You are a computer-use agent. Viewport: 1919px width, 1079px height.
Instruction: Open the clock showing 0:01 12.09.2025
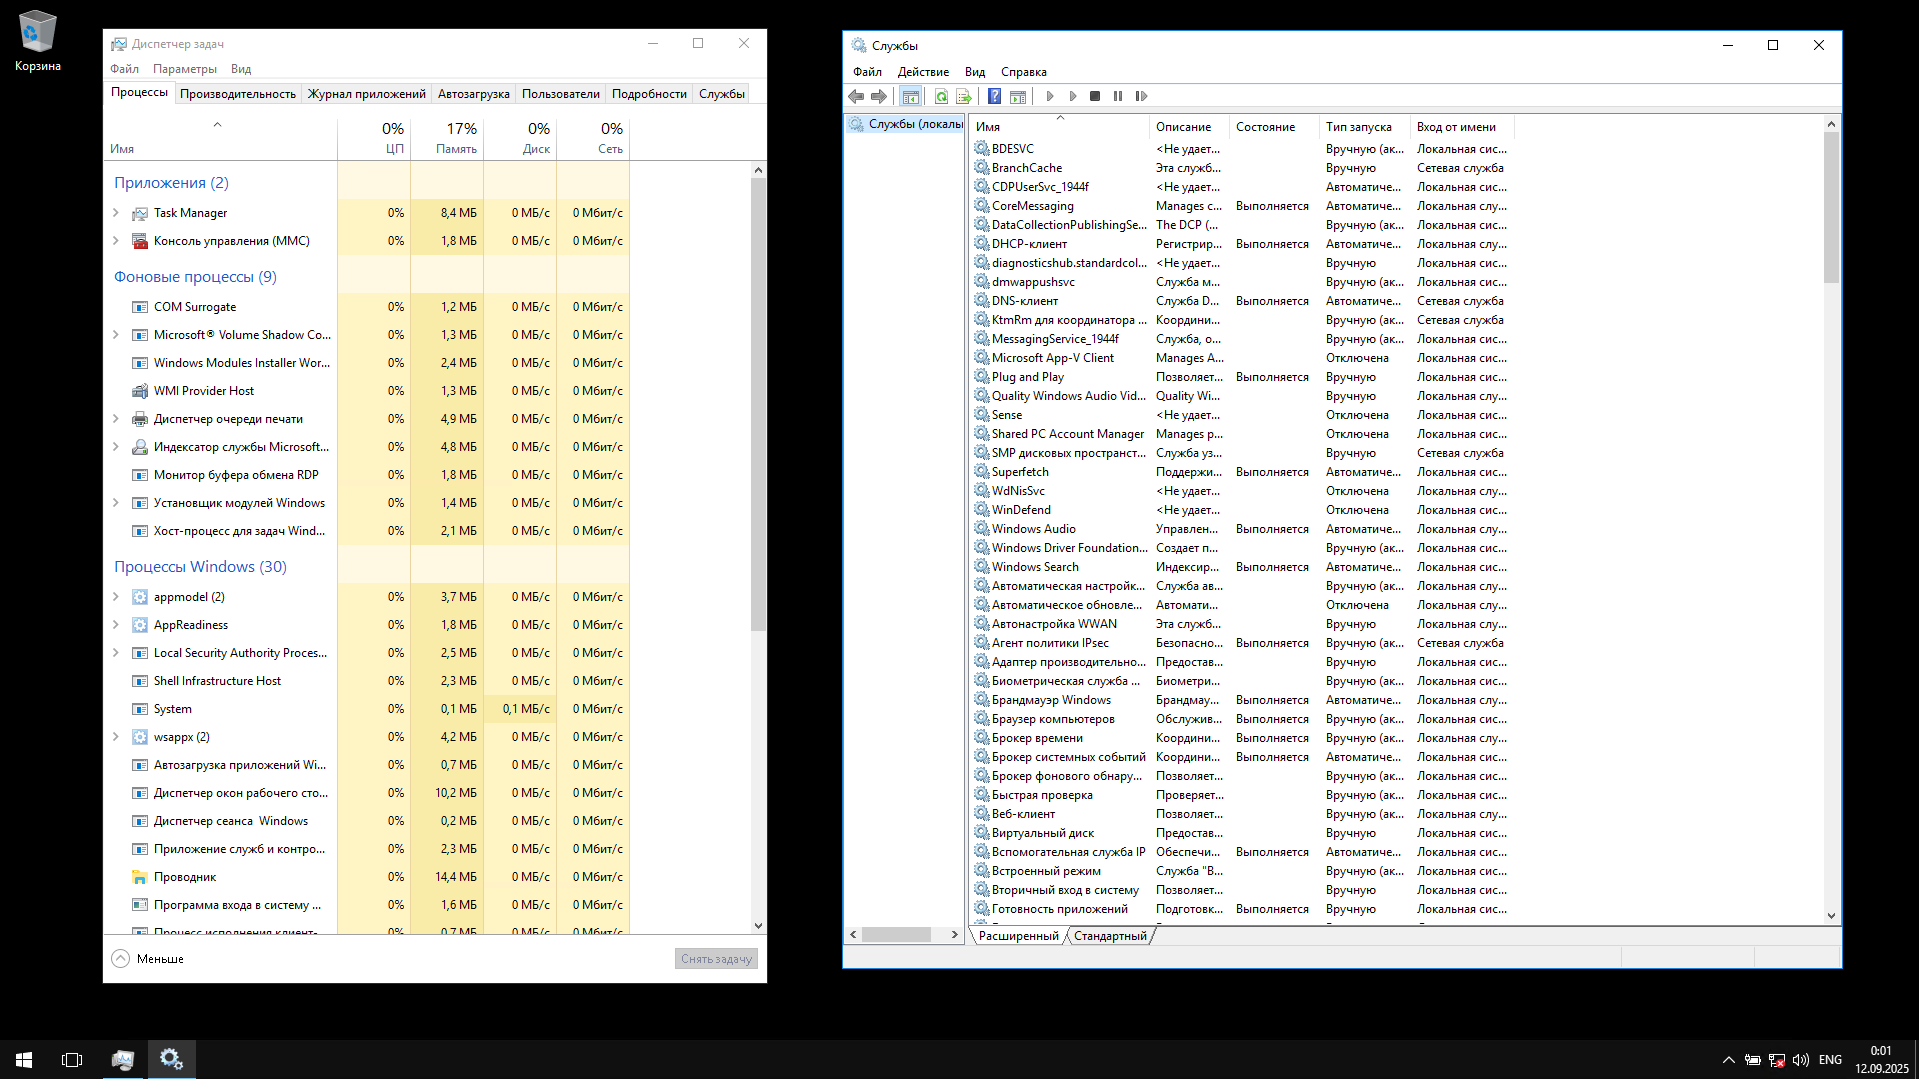tap(1881, 1060)
